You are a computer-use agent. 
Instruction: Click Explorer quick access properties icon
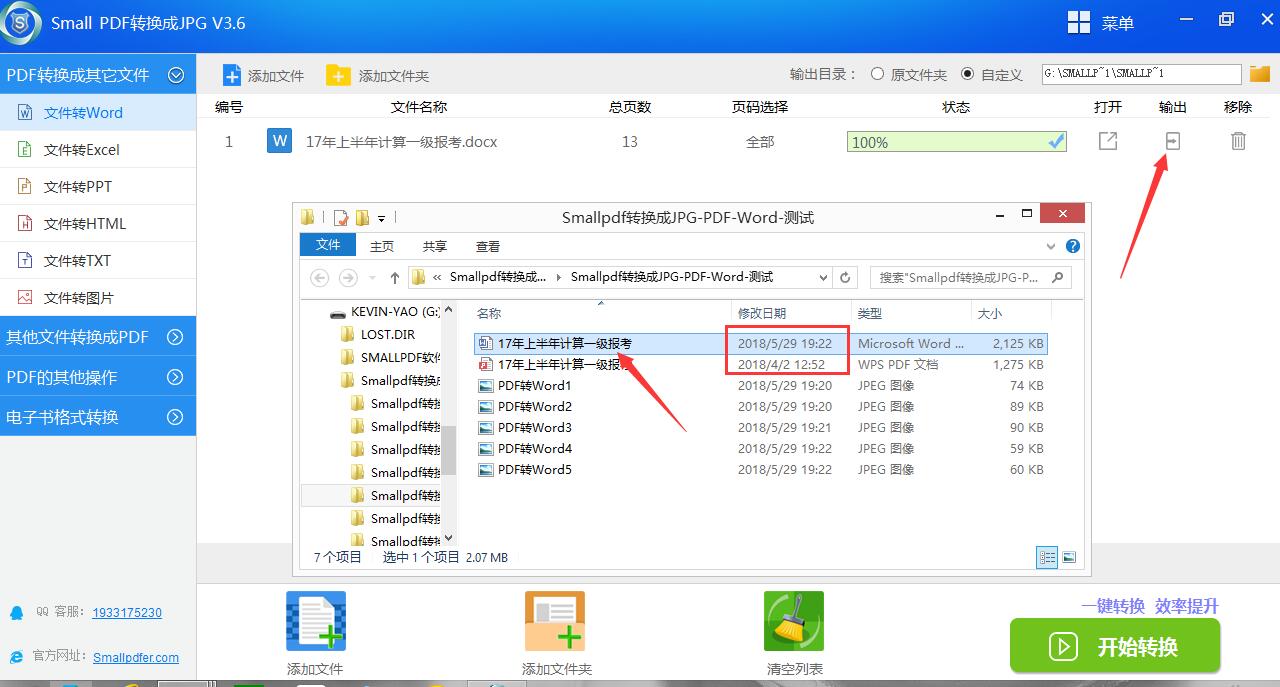click(x=341, y=217)
